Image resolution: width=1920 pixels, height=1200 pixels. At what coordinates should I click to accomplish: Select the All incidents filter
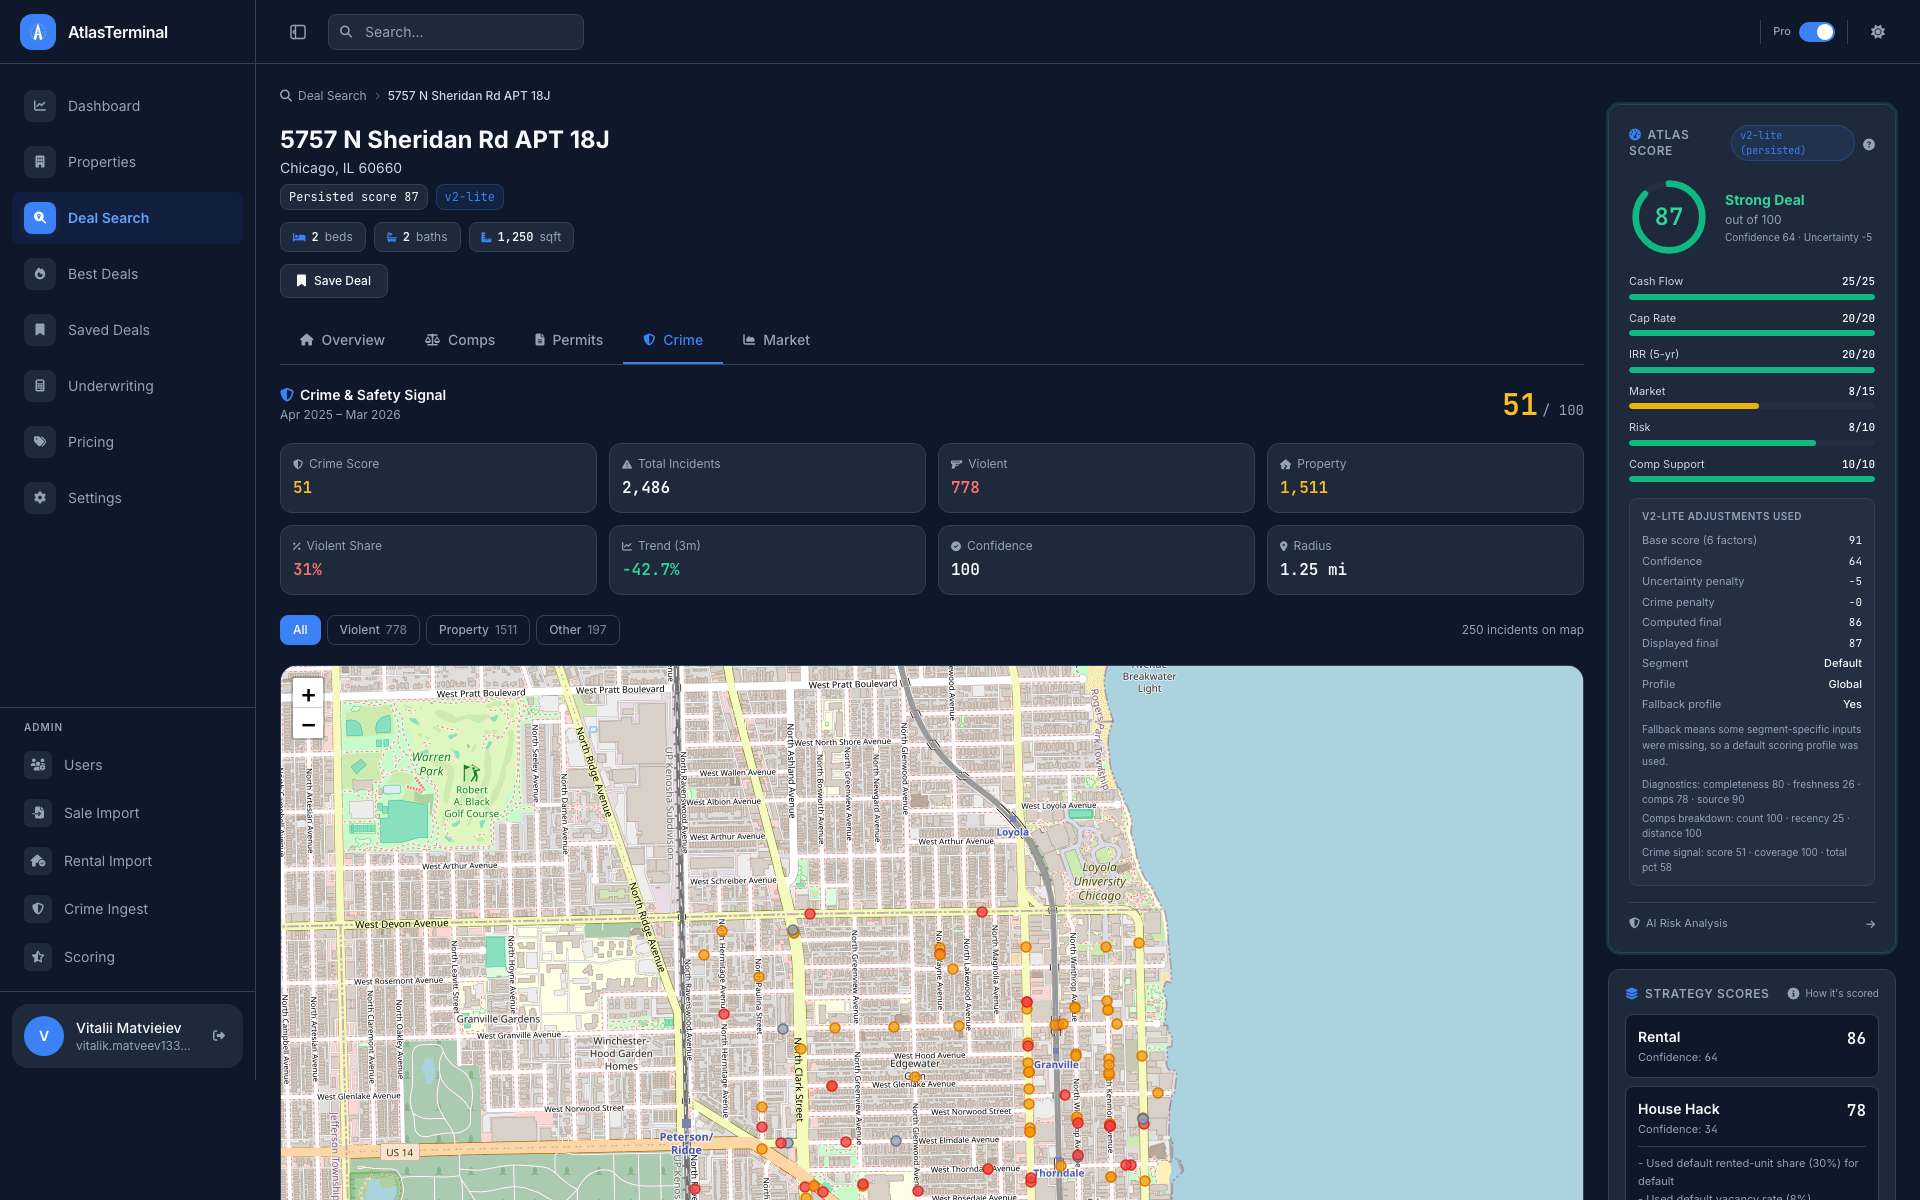pyautogui.click(x=300, y=630)
